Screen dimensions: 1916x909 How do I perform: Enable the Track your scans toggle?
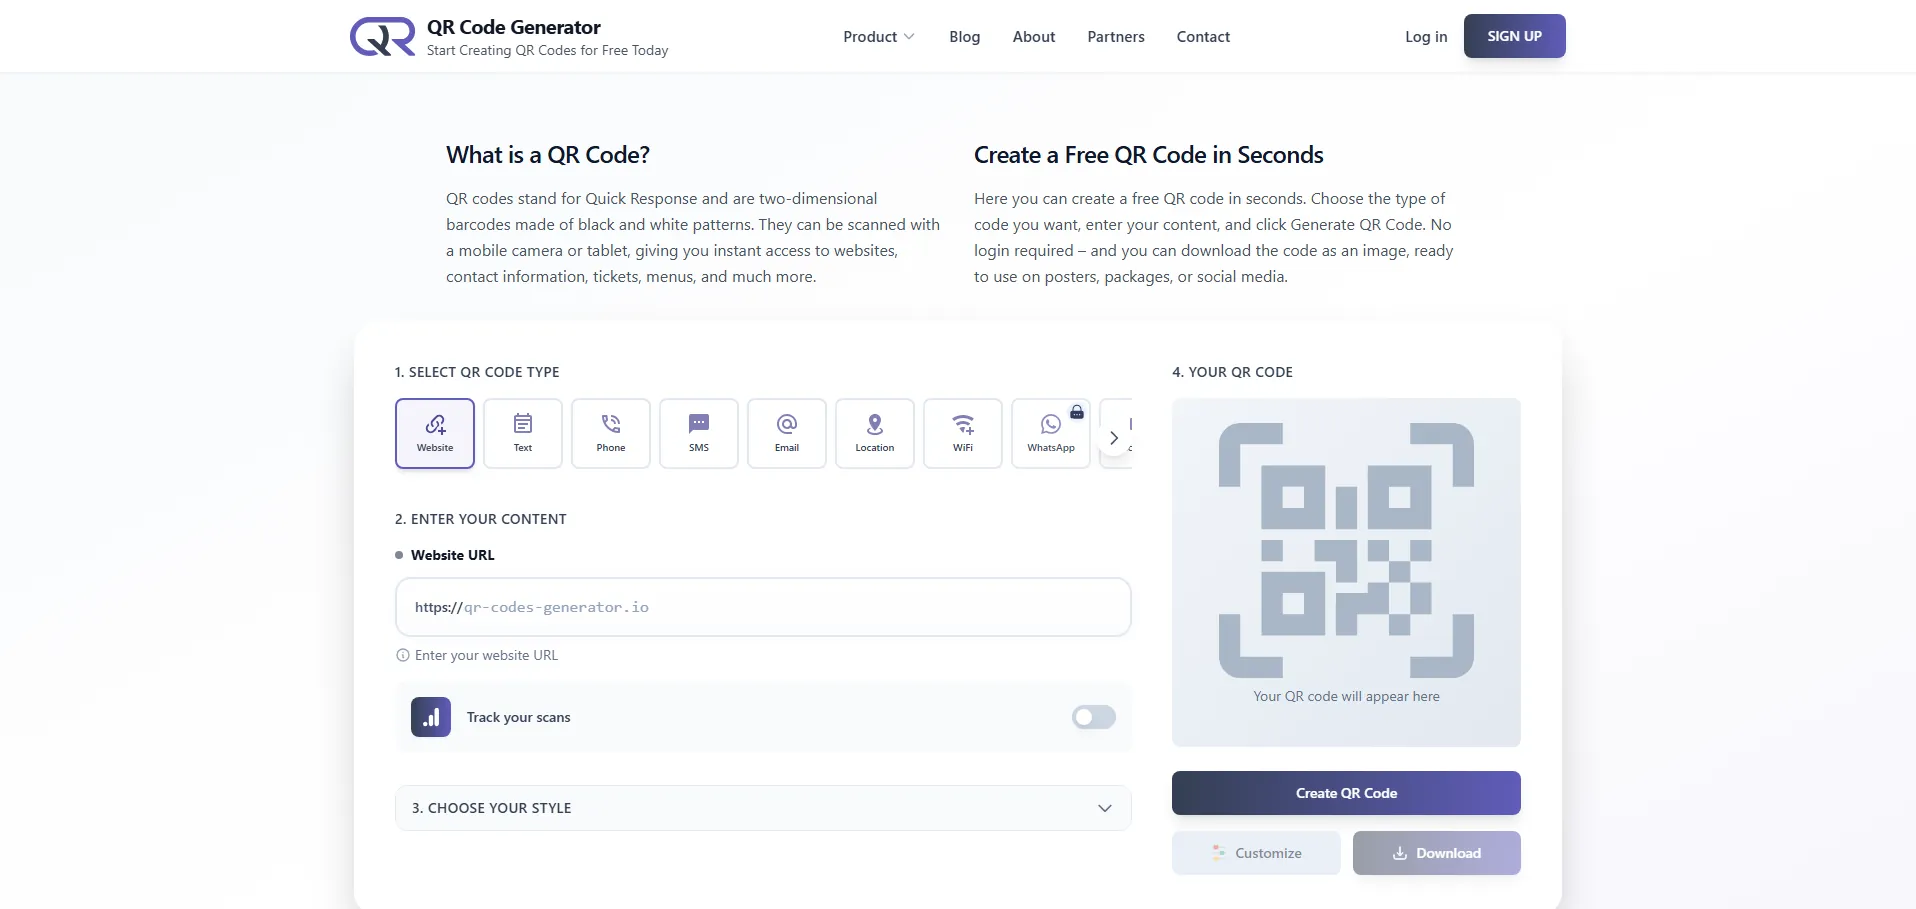coord(1093,717)
